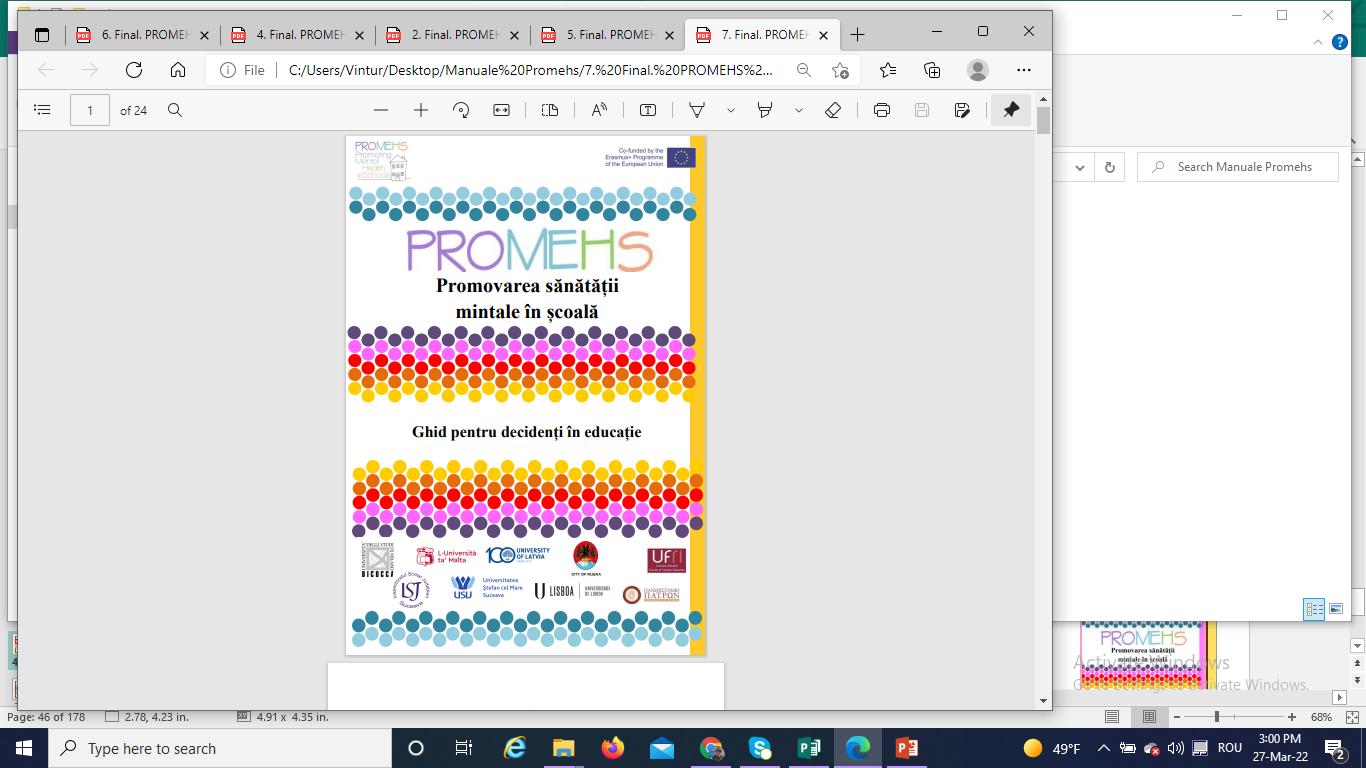The image size is (1366, 768).
Task: Fit PDF page to width
Action: [501, 110]
